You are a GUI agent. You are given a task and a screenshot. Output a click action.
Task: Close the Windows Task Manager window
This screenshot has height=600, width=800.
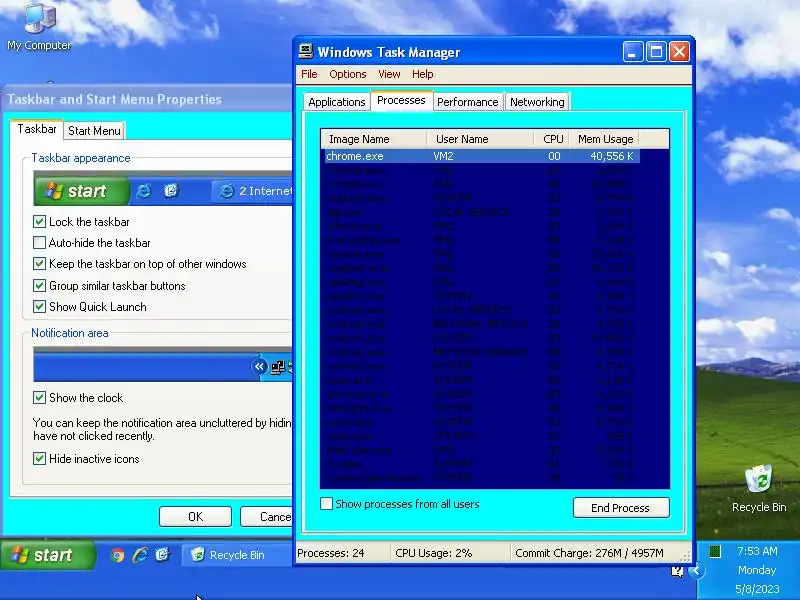coord(680,52)
